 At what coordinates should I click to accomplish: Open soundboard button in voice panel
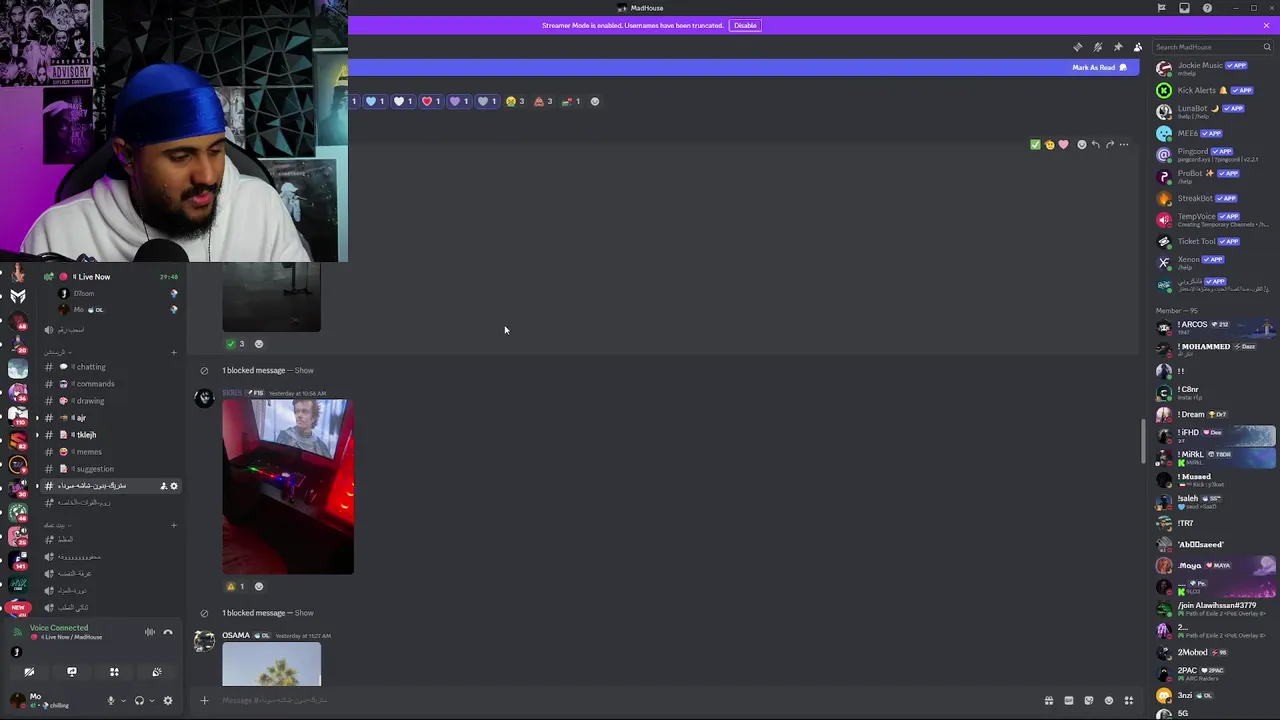click(x=157, y=672)
